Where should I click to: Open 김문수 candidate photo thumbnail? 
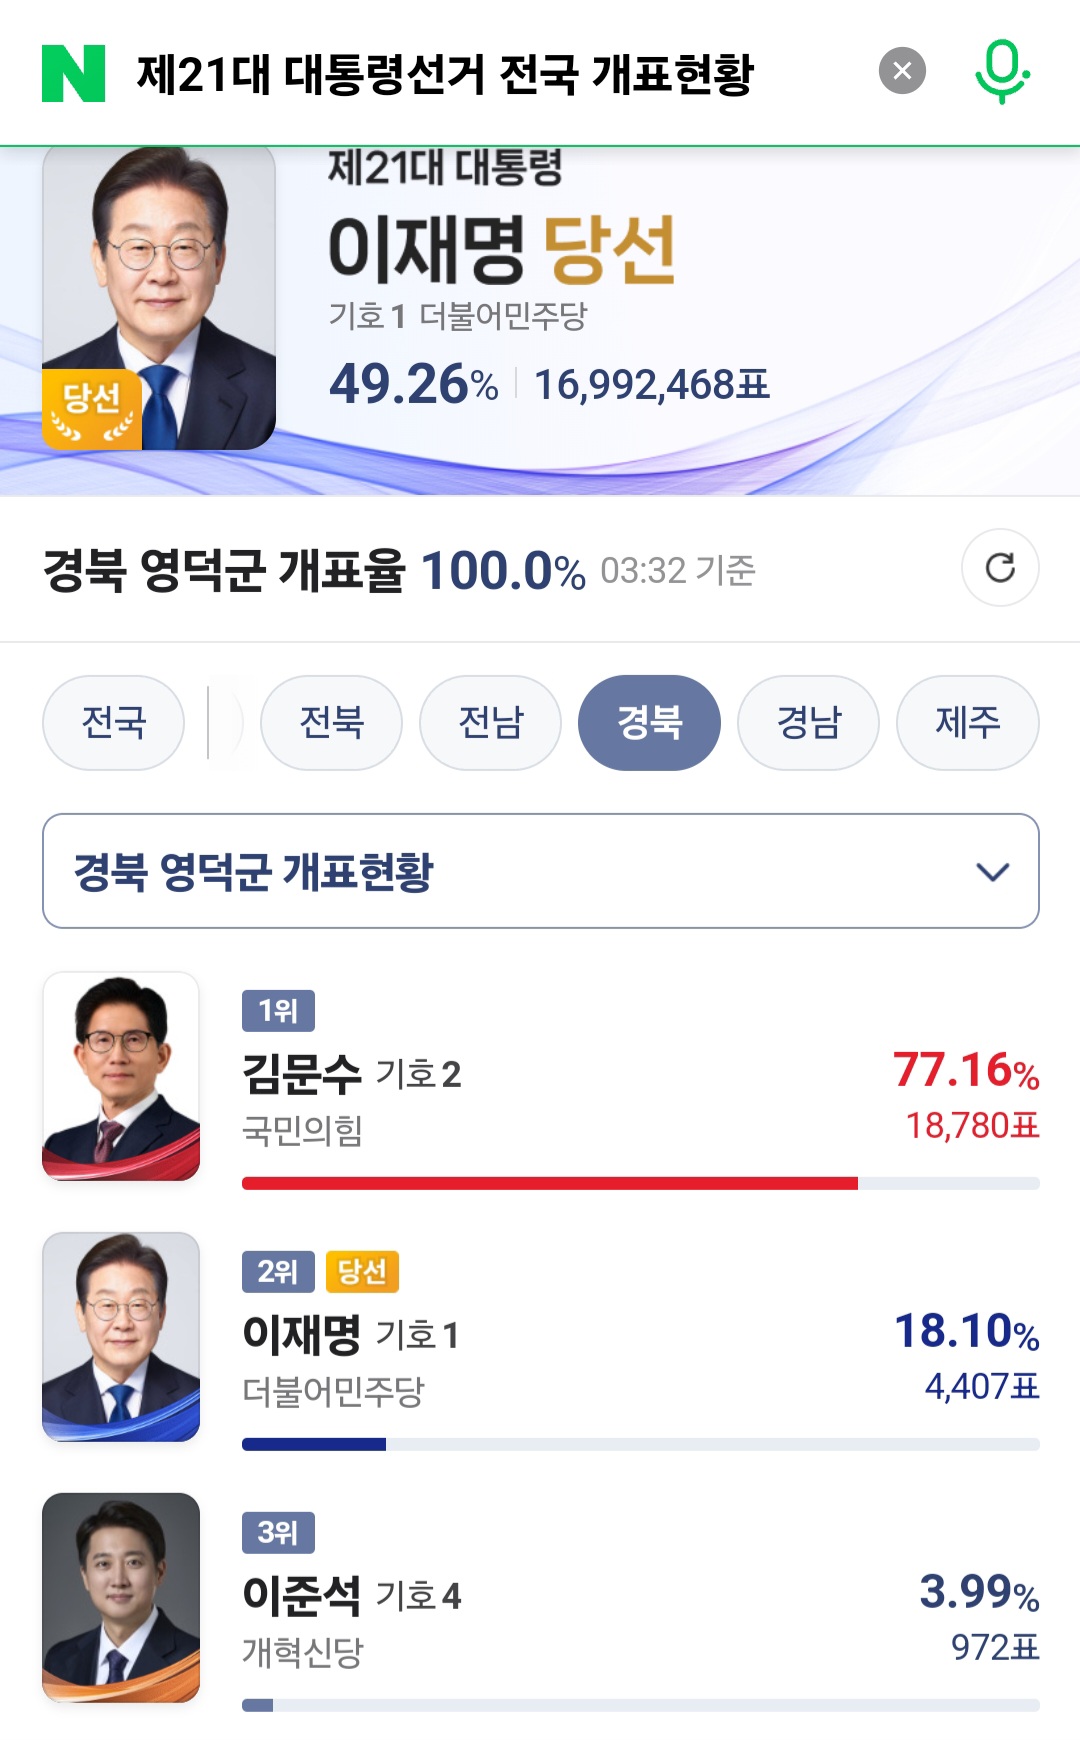pos(121,1076)
